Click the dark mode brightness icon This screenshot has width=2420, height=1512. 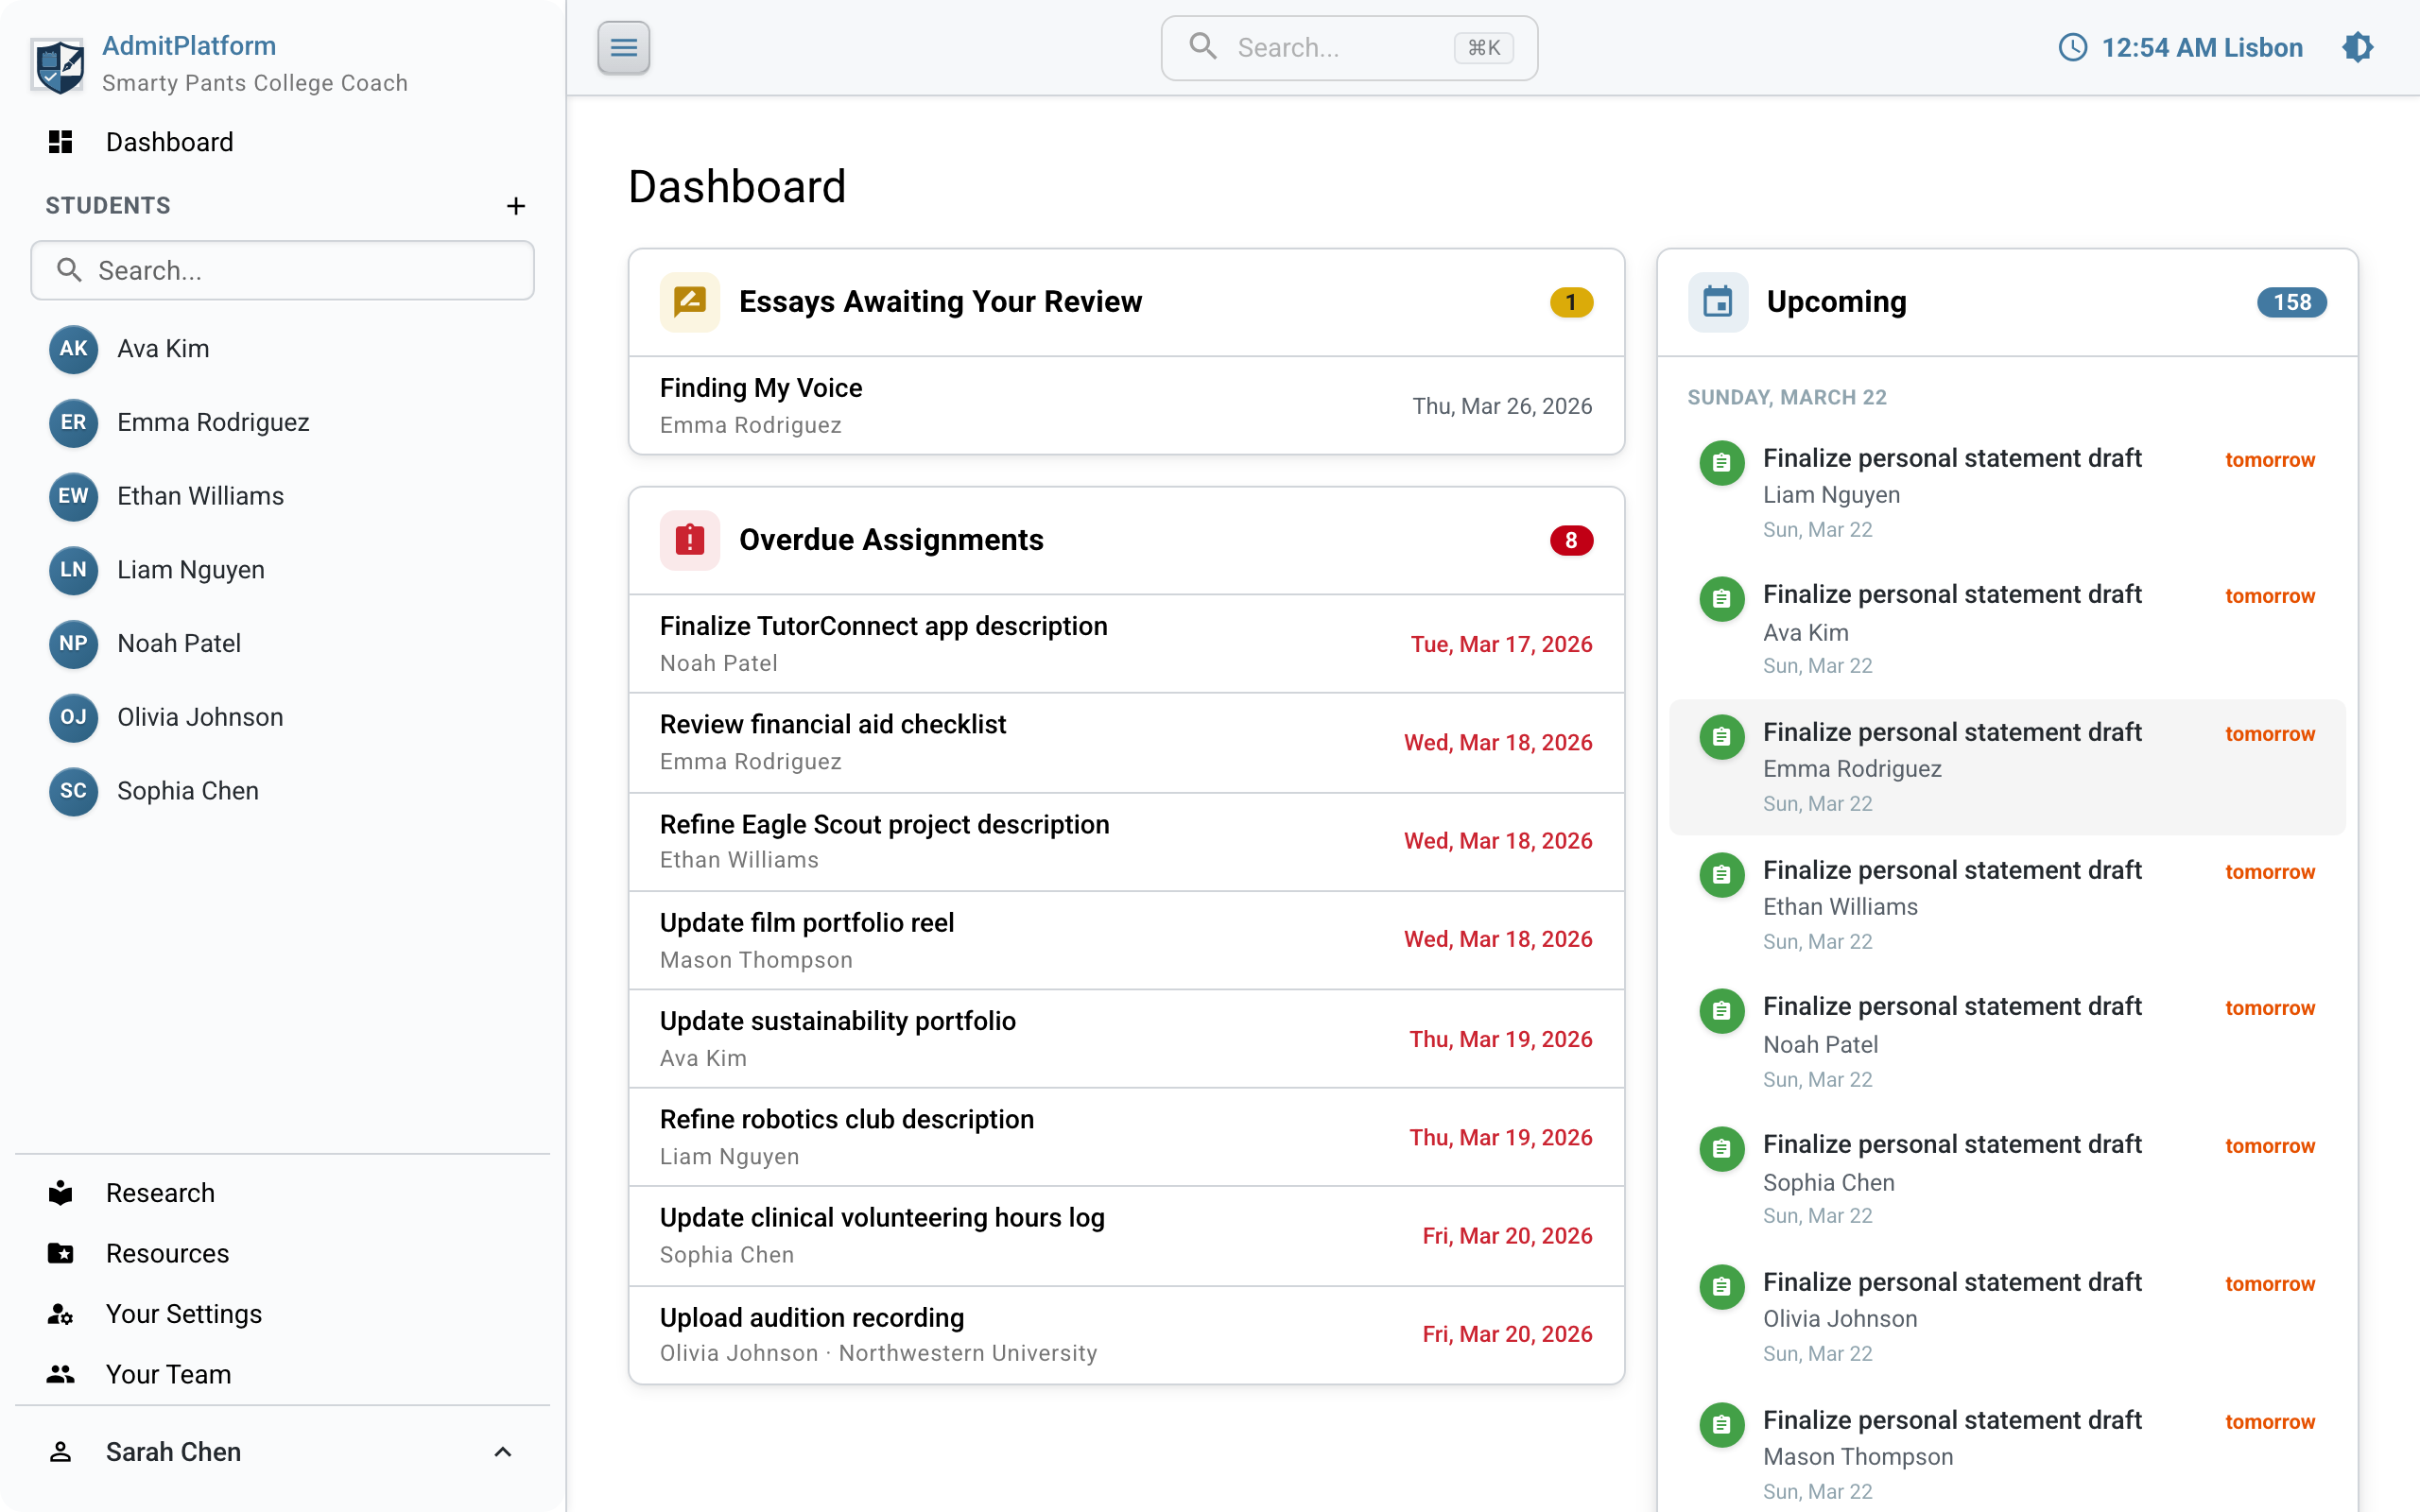click(x=2359, y=47)
